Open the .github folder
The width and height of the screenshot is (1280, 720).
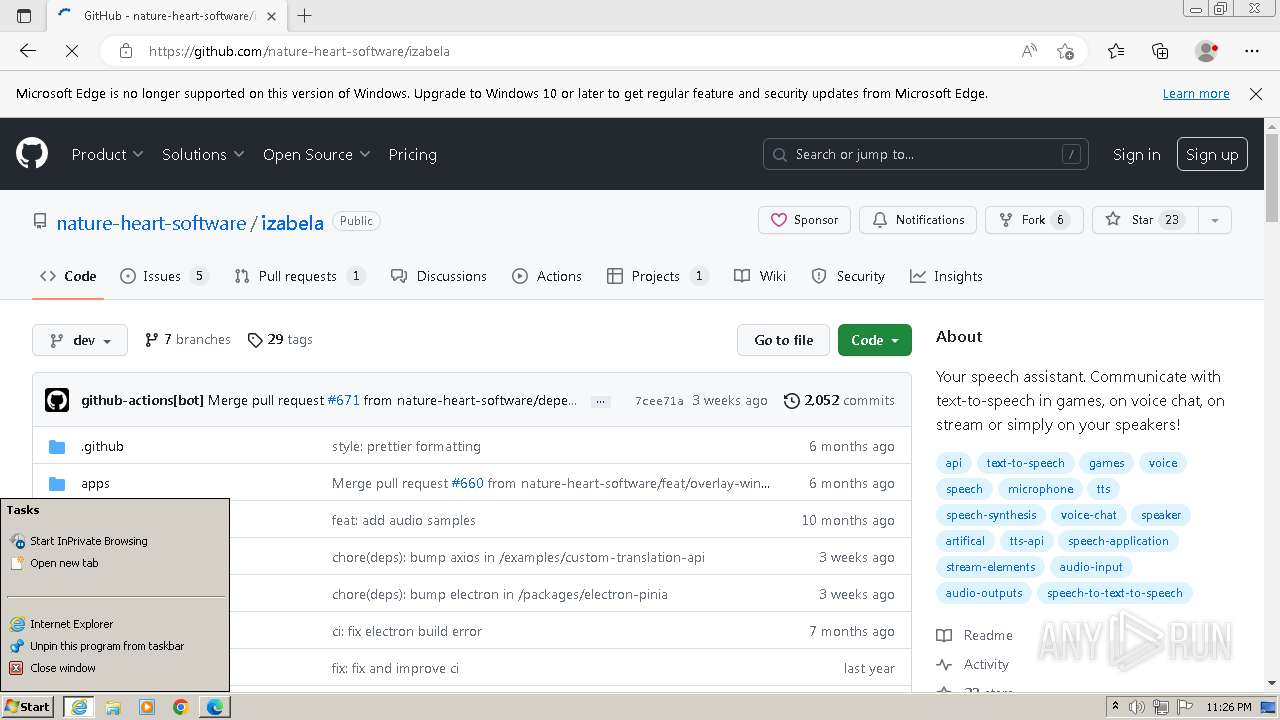tap(102, 446)
